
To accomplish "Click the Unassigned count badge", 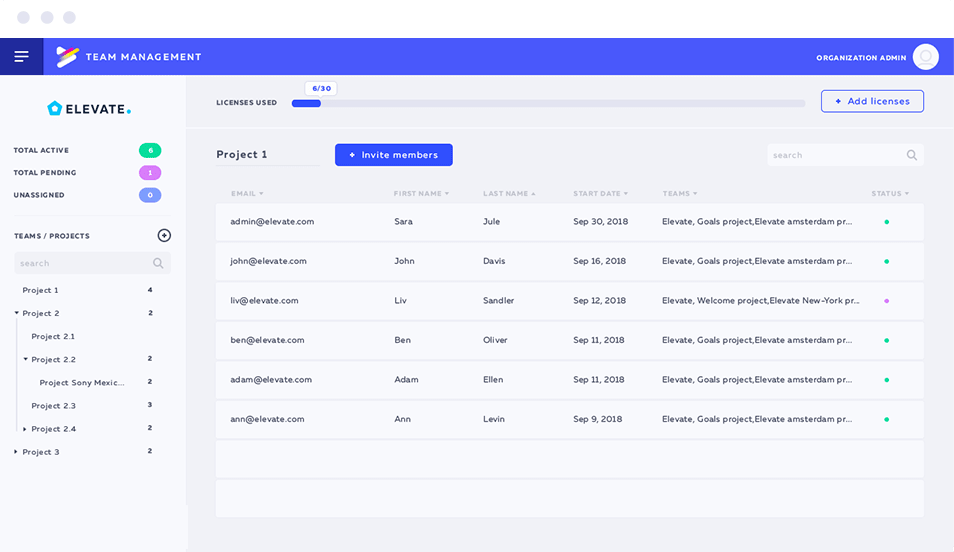I will pos(150,195).
